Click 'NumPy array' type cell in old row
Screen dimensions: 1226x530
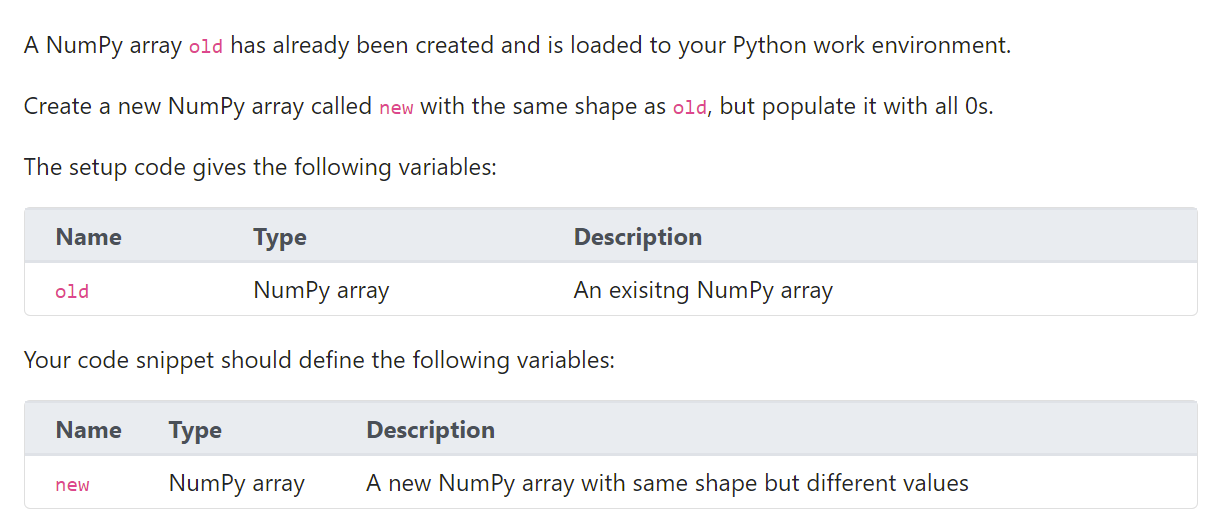pos(321,291)
